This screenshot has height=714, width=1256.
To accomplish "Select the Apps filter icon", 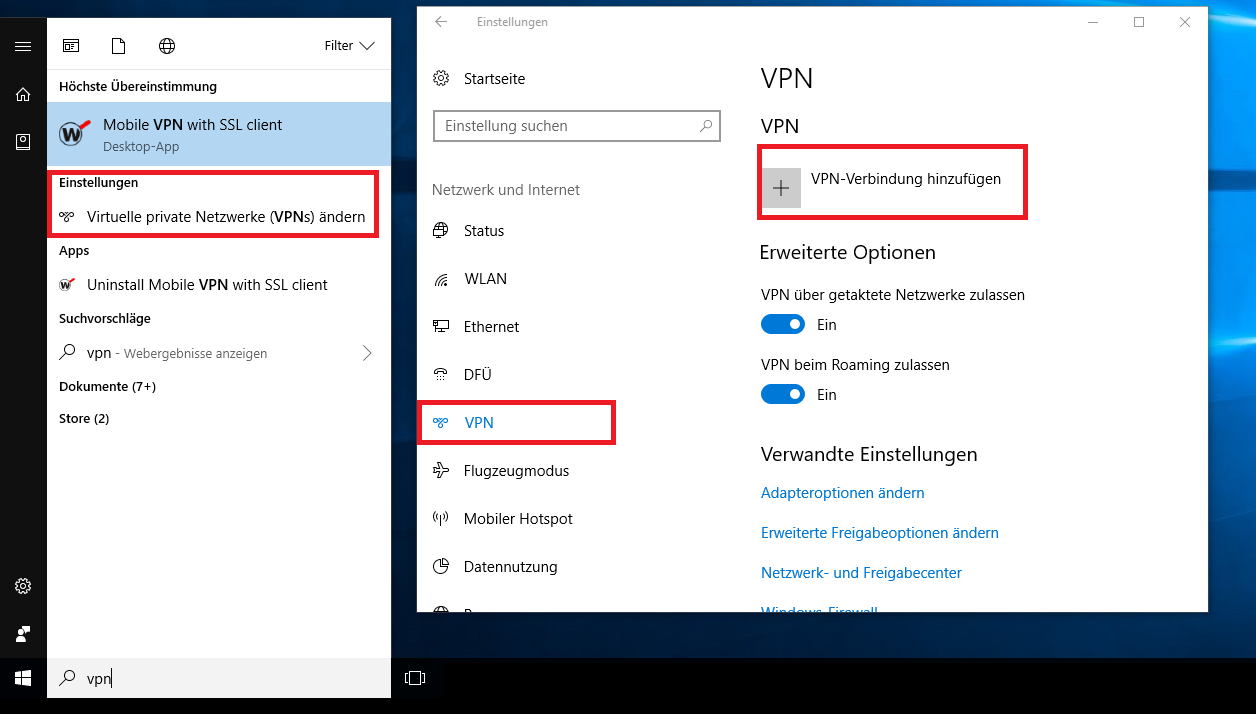I will [x=71, y=46].
